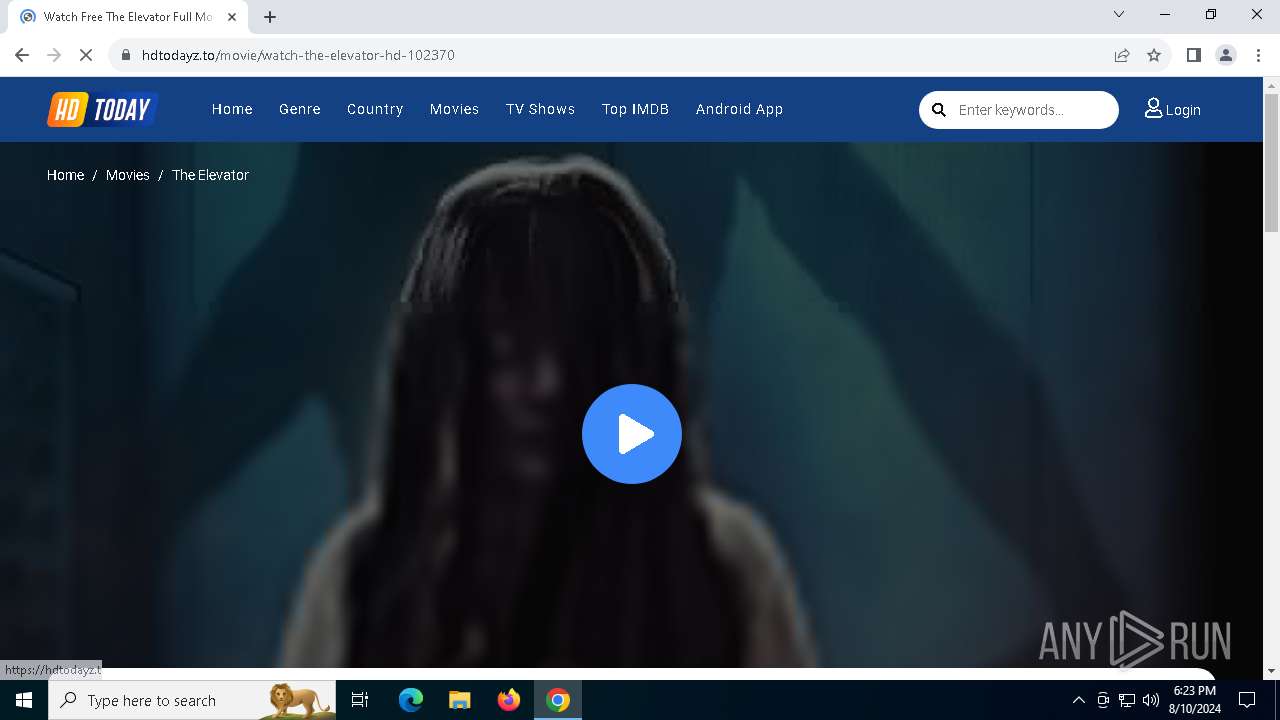Close the Watch Free The Elevator tab

click(x=233, y=17)
